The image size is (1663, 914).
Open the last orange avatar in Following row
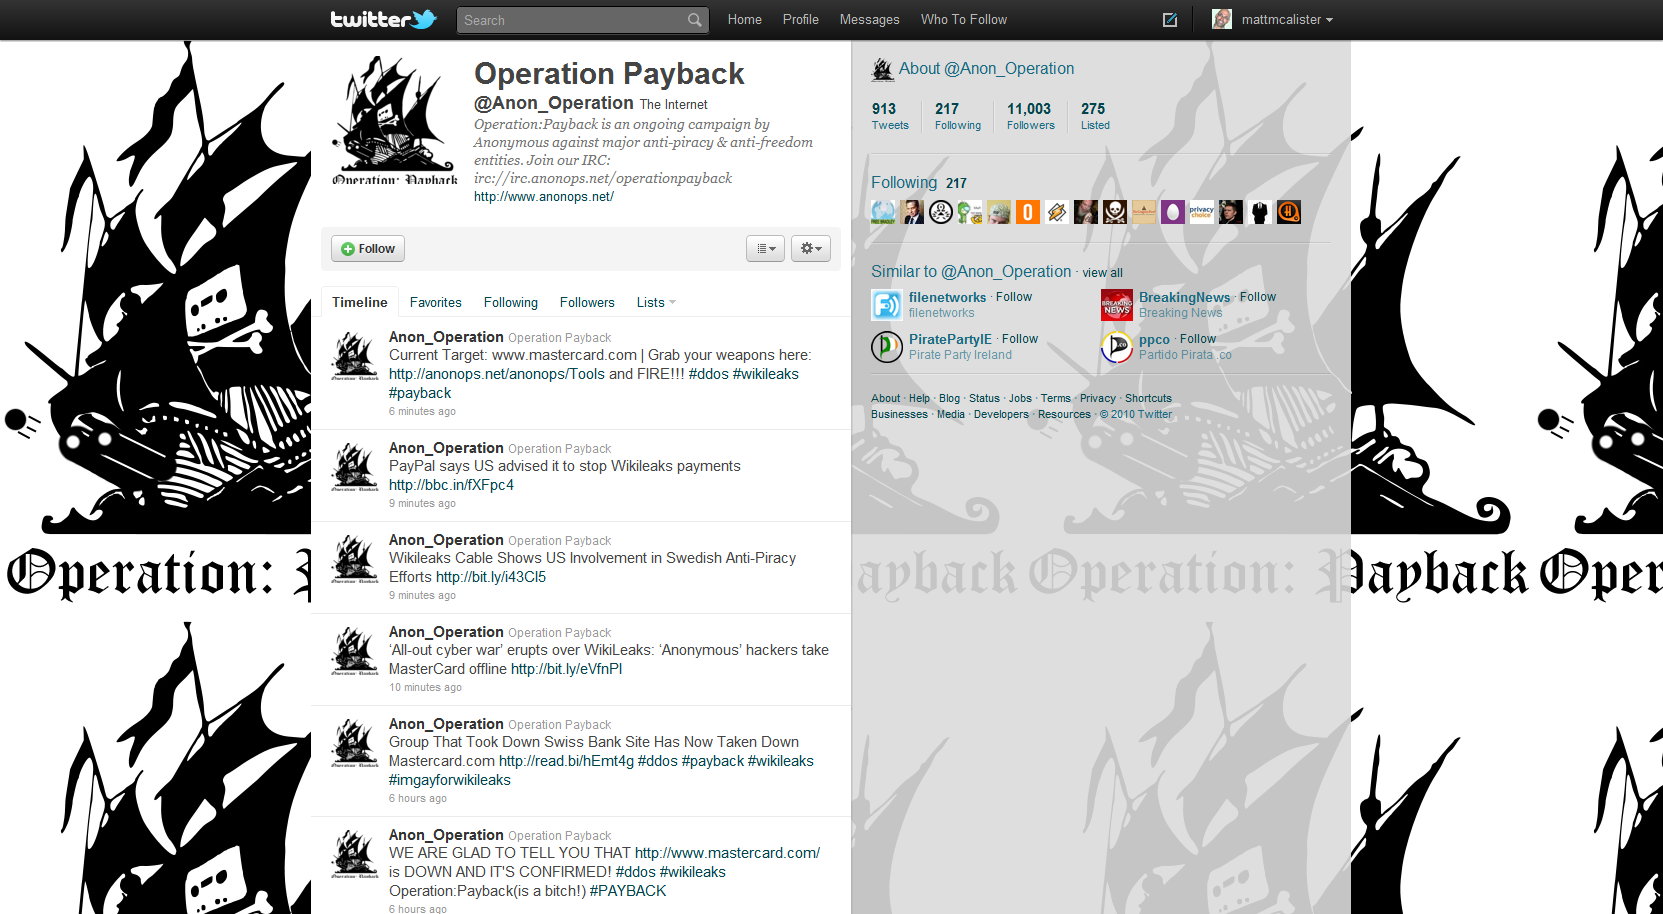[x=1289, y=212]
